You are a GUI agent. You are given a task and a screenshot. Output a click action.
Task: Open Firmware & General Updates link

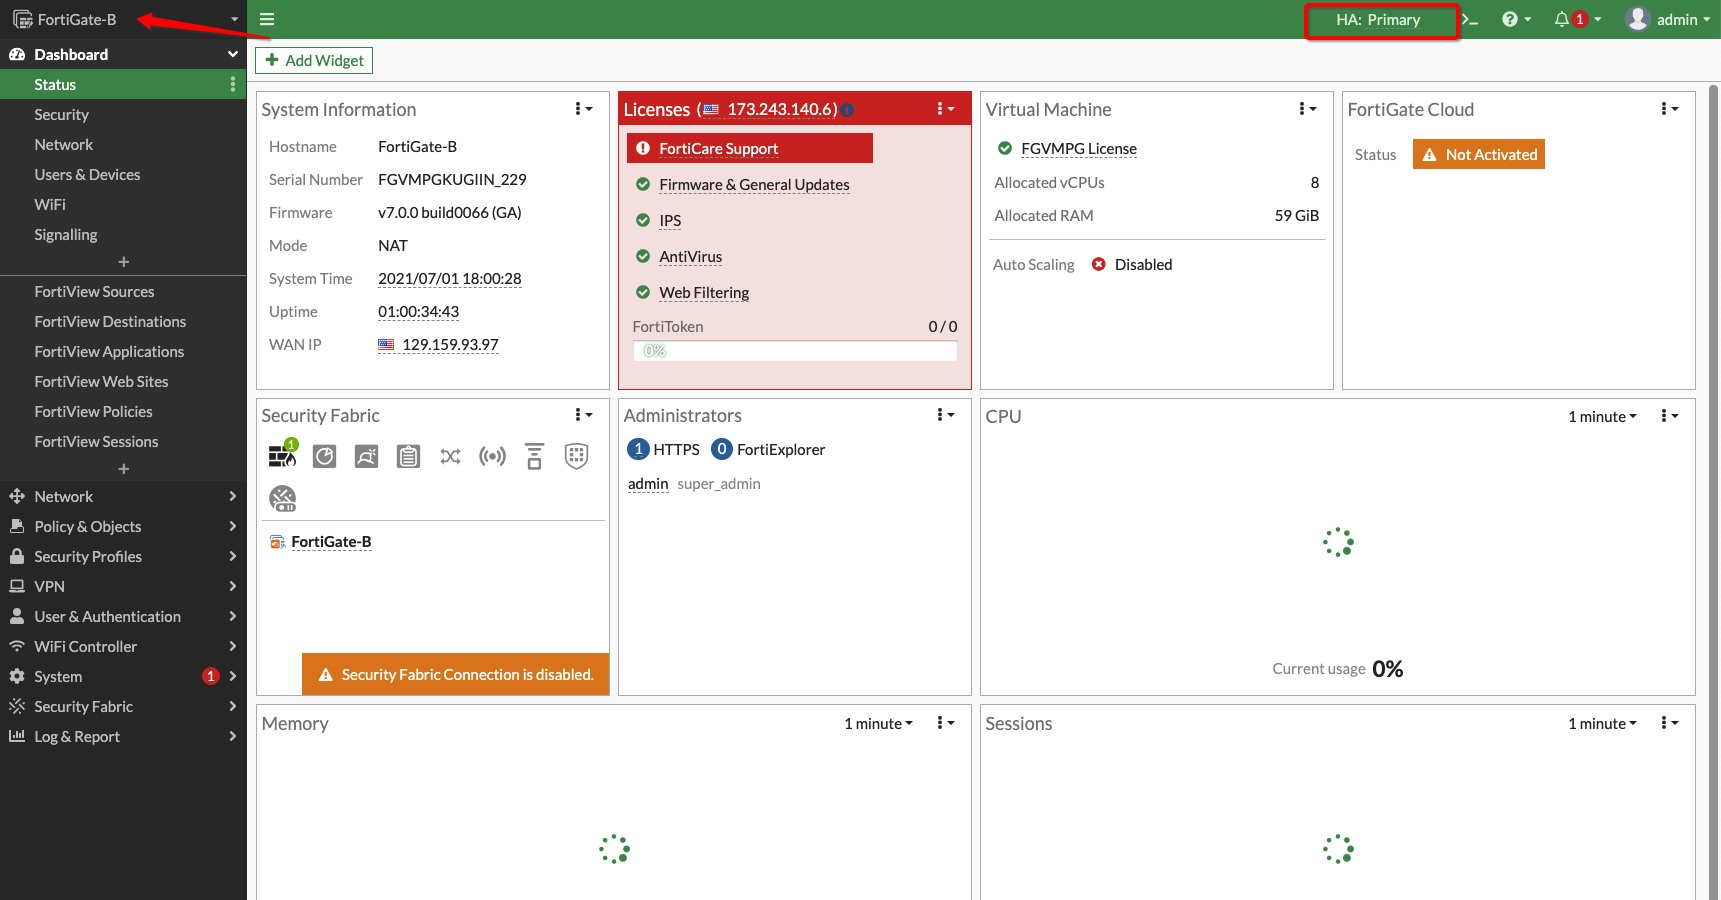754,185
